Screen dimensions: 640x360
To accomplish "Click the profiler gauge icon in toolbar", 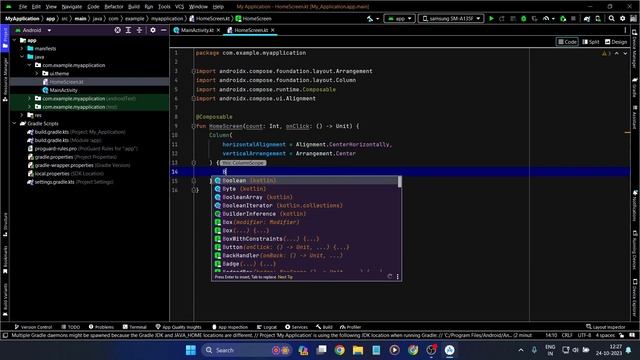I will click(547, 19).
